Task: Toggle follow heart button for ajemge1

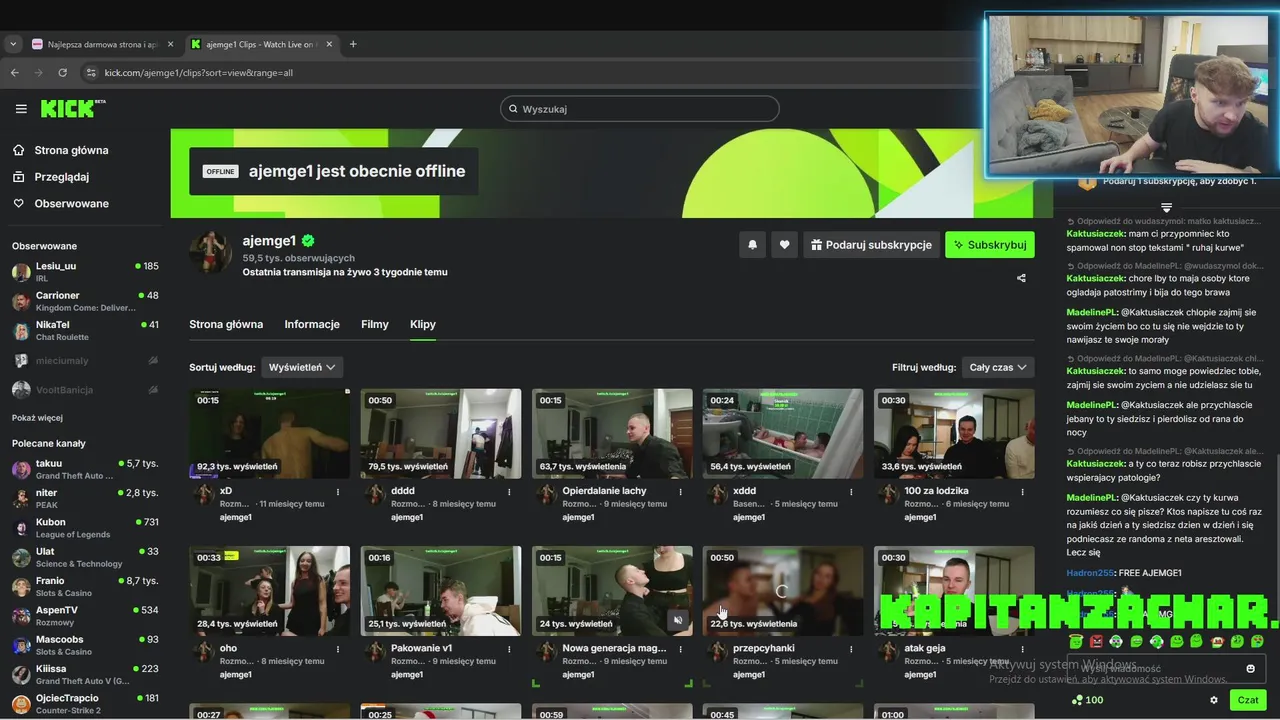Action: (785, 245)
